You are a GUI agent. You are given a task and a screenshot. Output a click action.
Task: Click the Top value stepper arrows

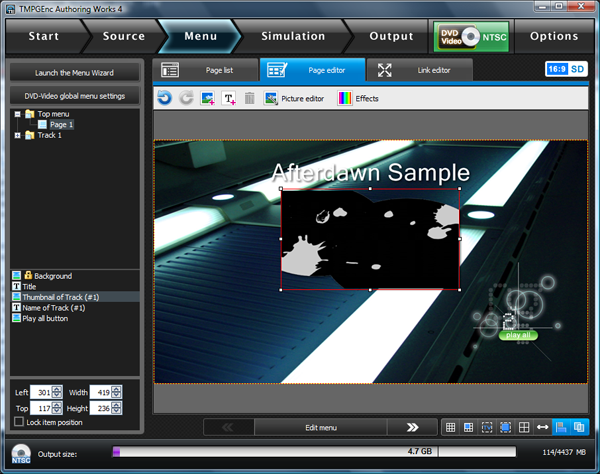tap(57, 408)
